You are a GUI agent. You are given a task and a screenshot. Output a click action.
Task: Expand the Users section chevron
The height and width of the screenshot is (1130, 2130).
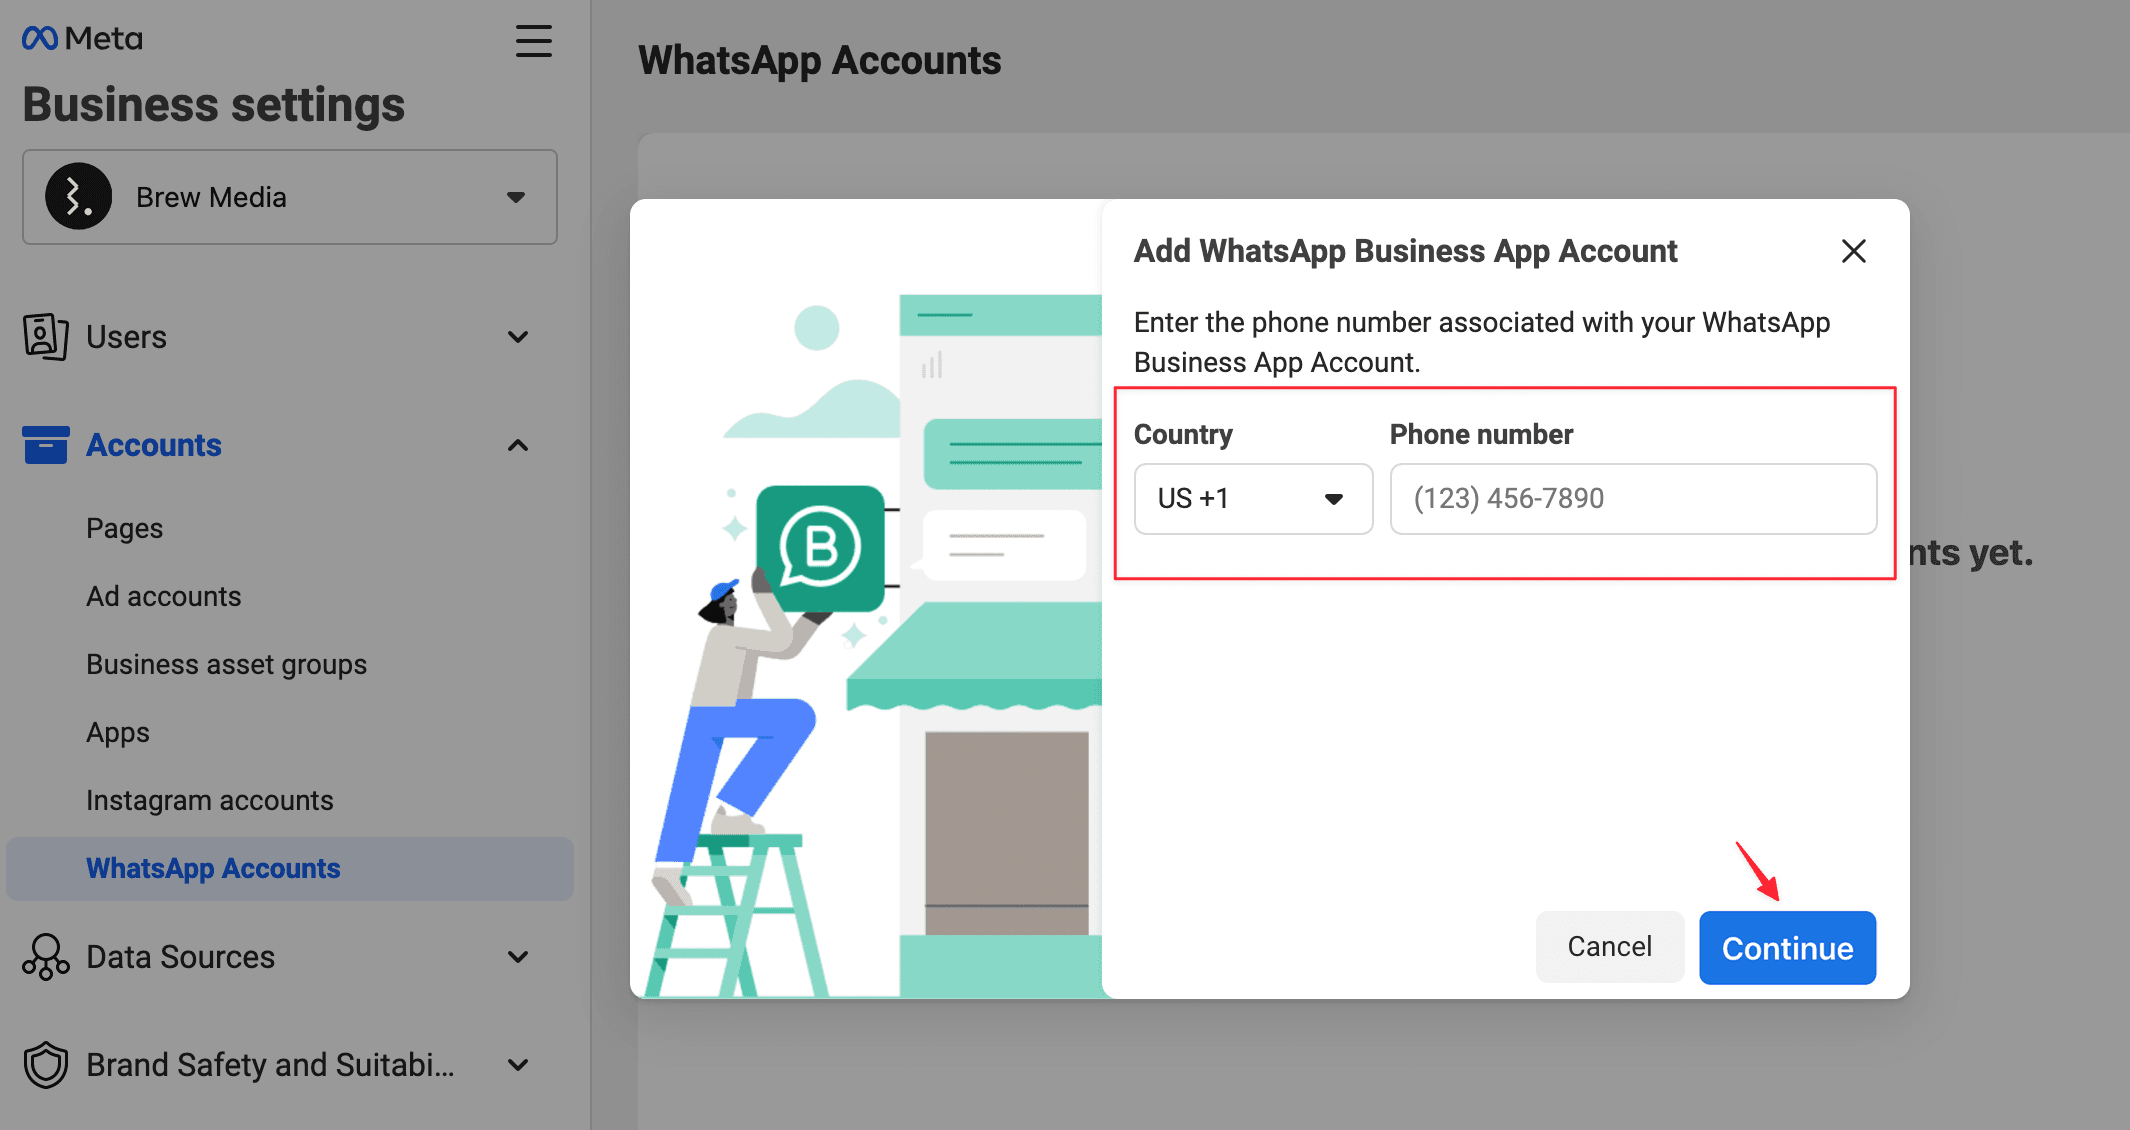coord(518,337)
